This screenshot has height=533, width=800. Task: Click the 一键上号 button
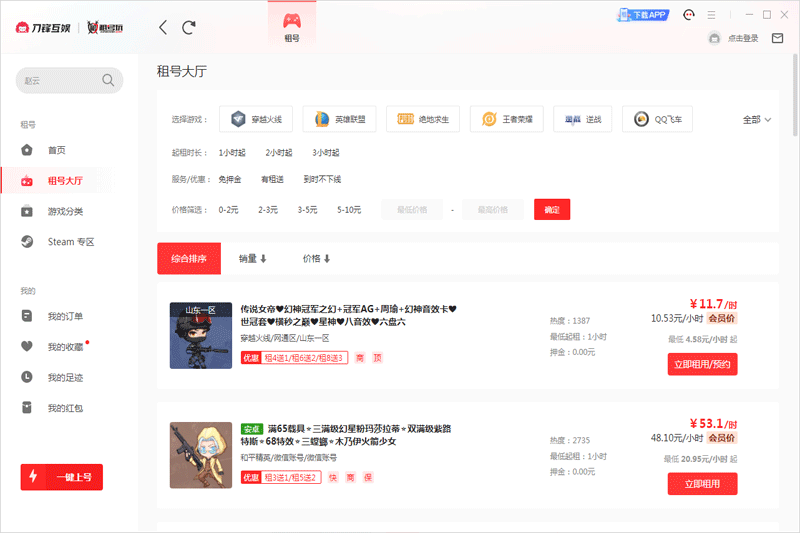tap(62, 477)
